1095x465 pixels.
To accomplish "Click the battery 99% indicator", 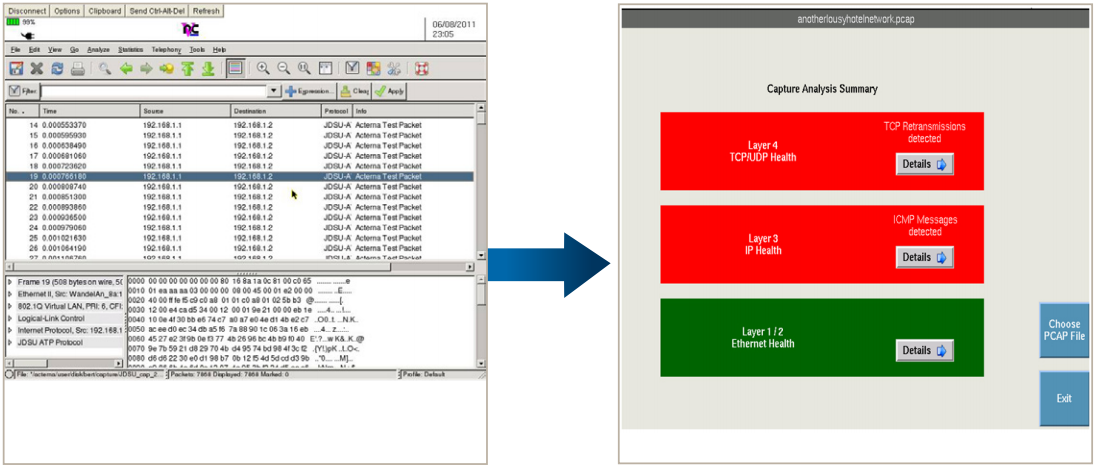I will (x=20, y=23).
